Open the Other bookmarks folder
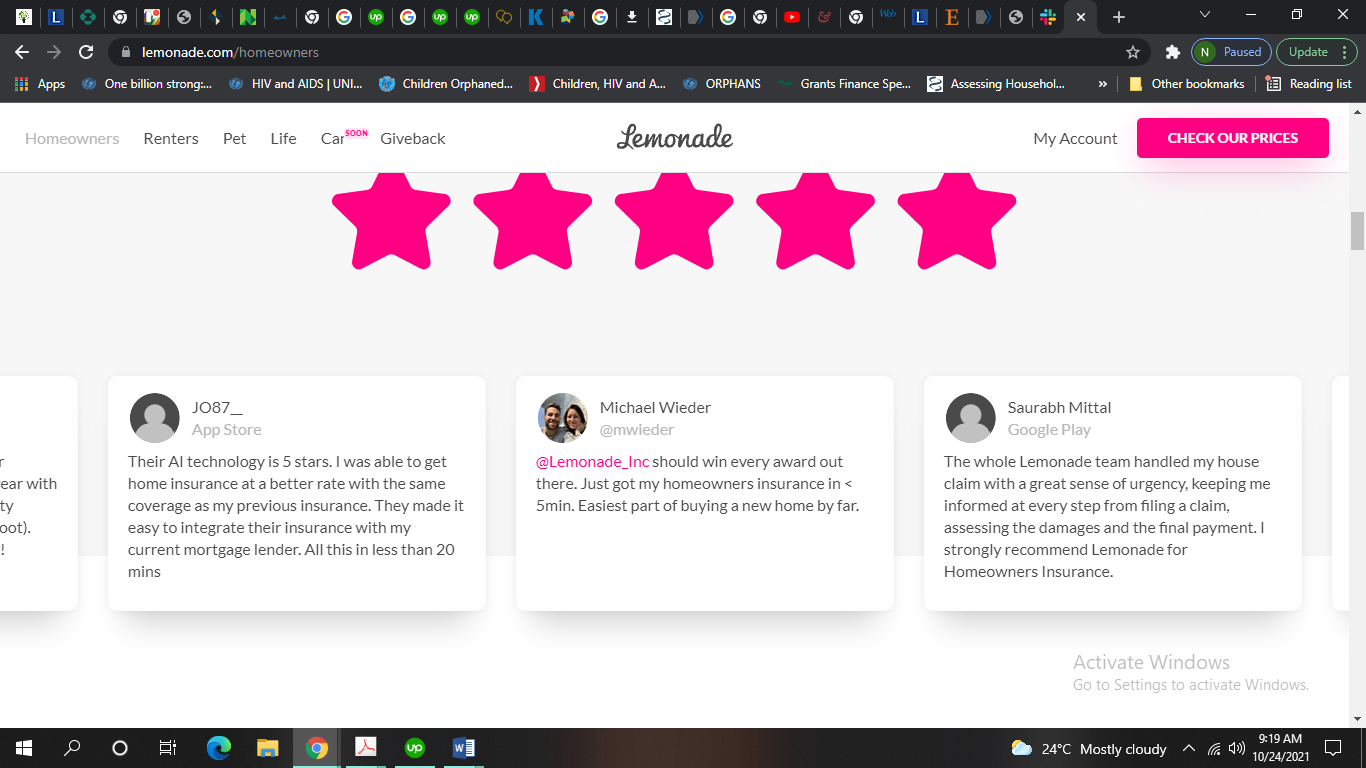1366x768 pixels. [x=1187, y=84]
